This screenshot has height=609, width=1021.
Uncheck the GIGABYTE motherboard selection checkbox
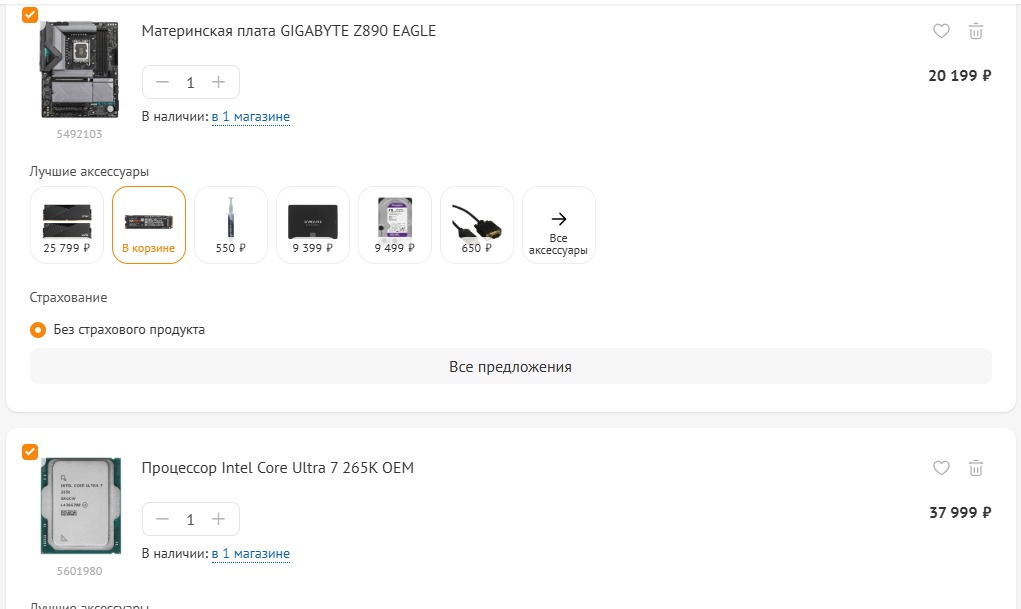coord(30,14)
